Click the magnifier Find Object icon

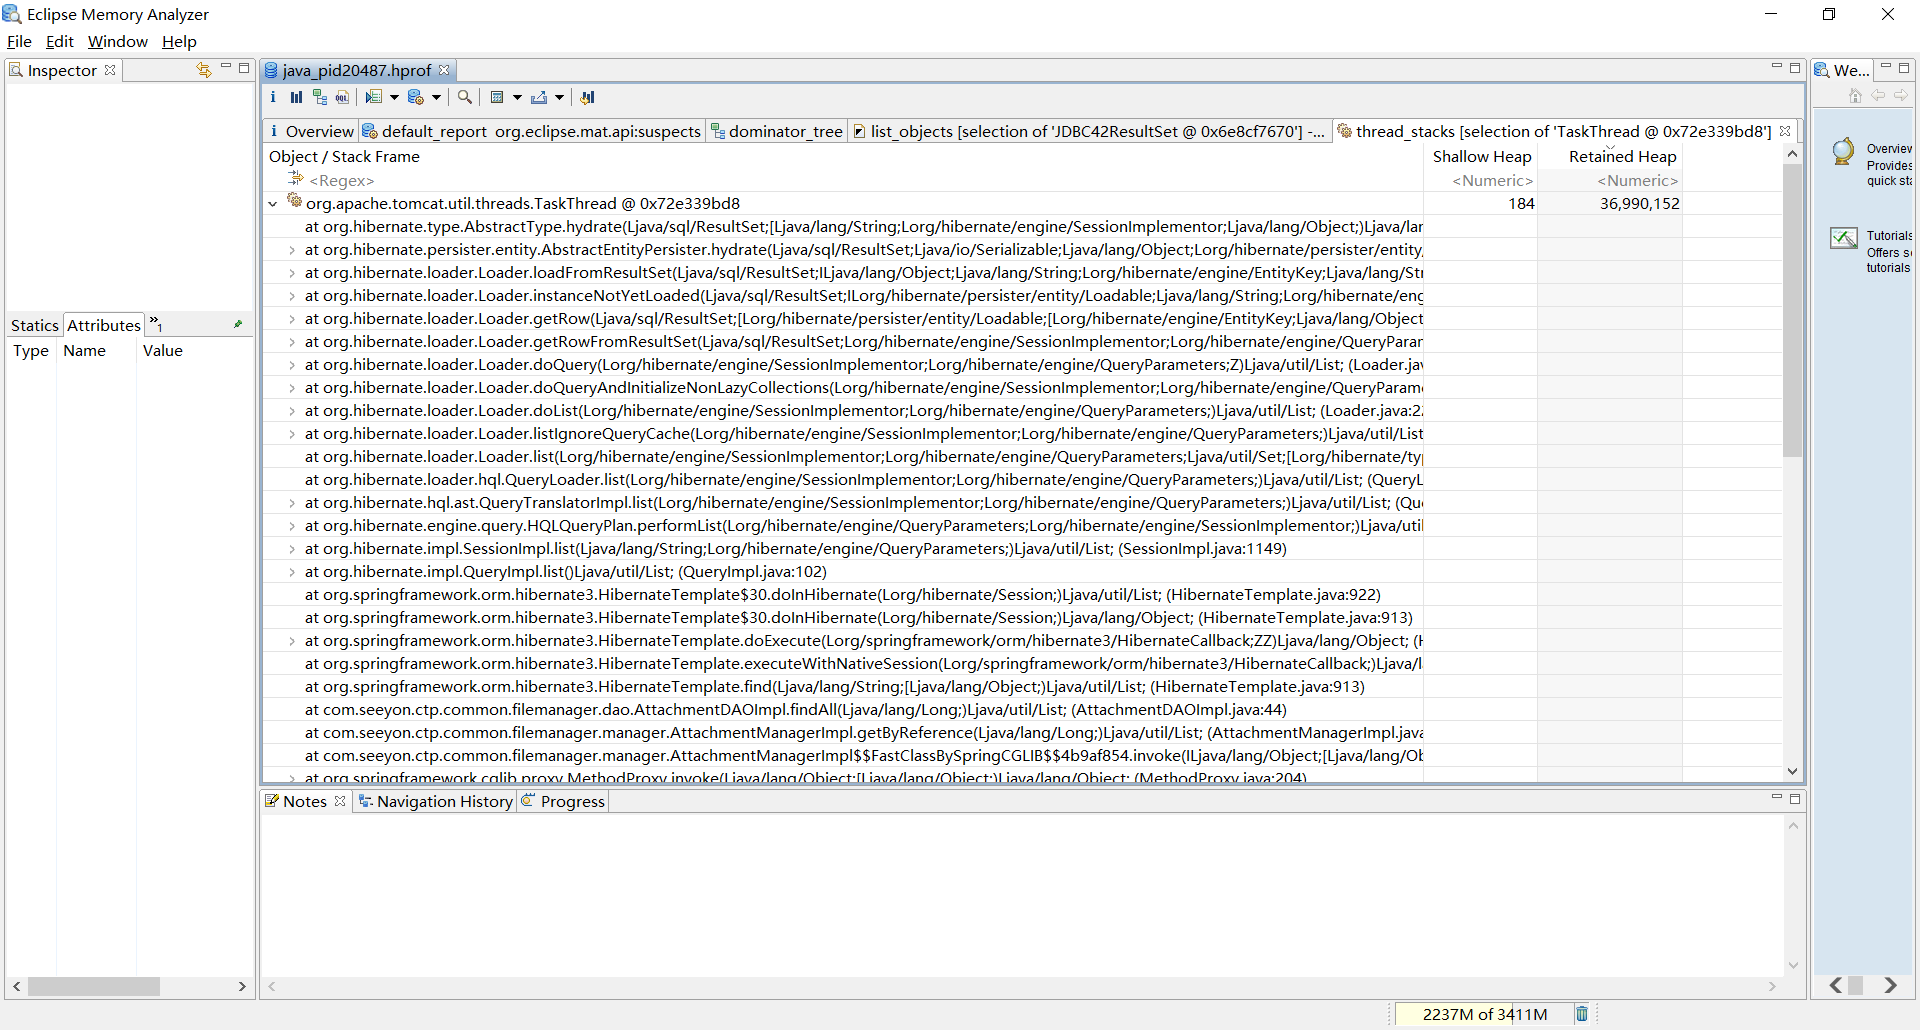[465, 97]
